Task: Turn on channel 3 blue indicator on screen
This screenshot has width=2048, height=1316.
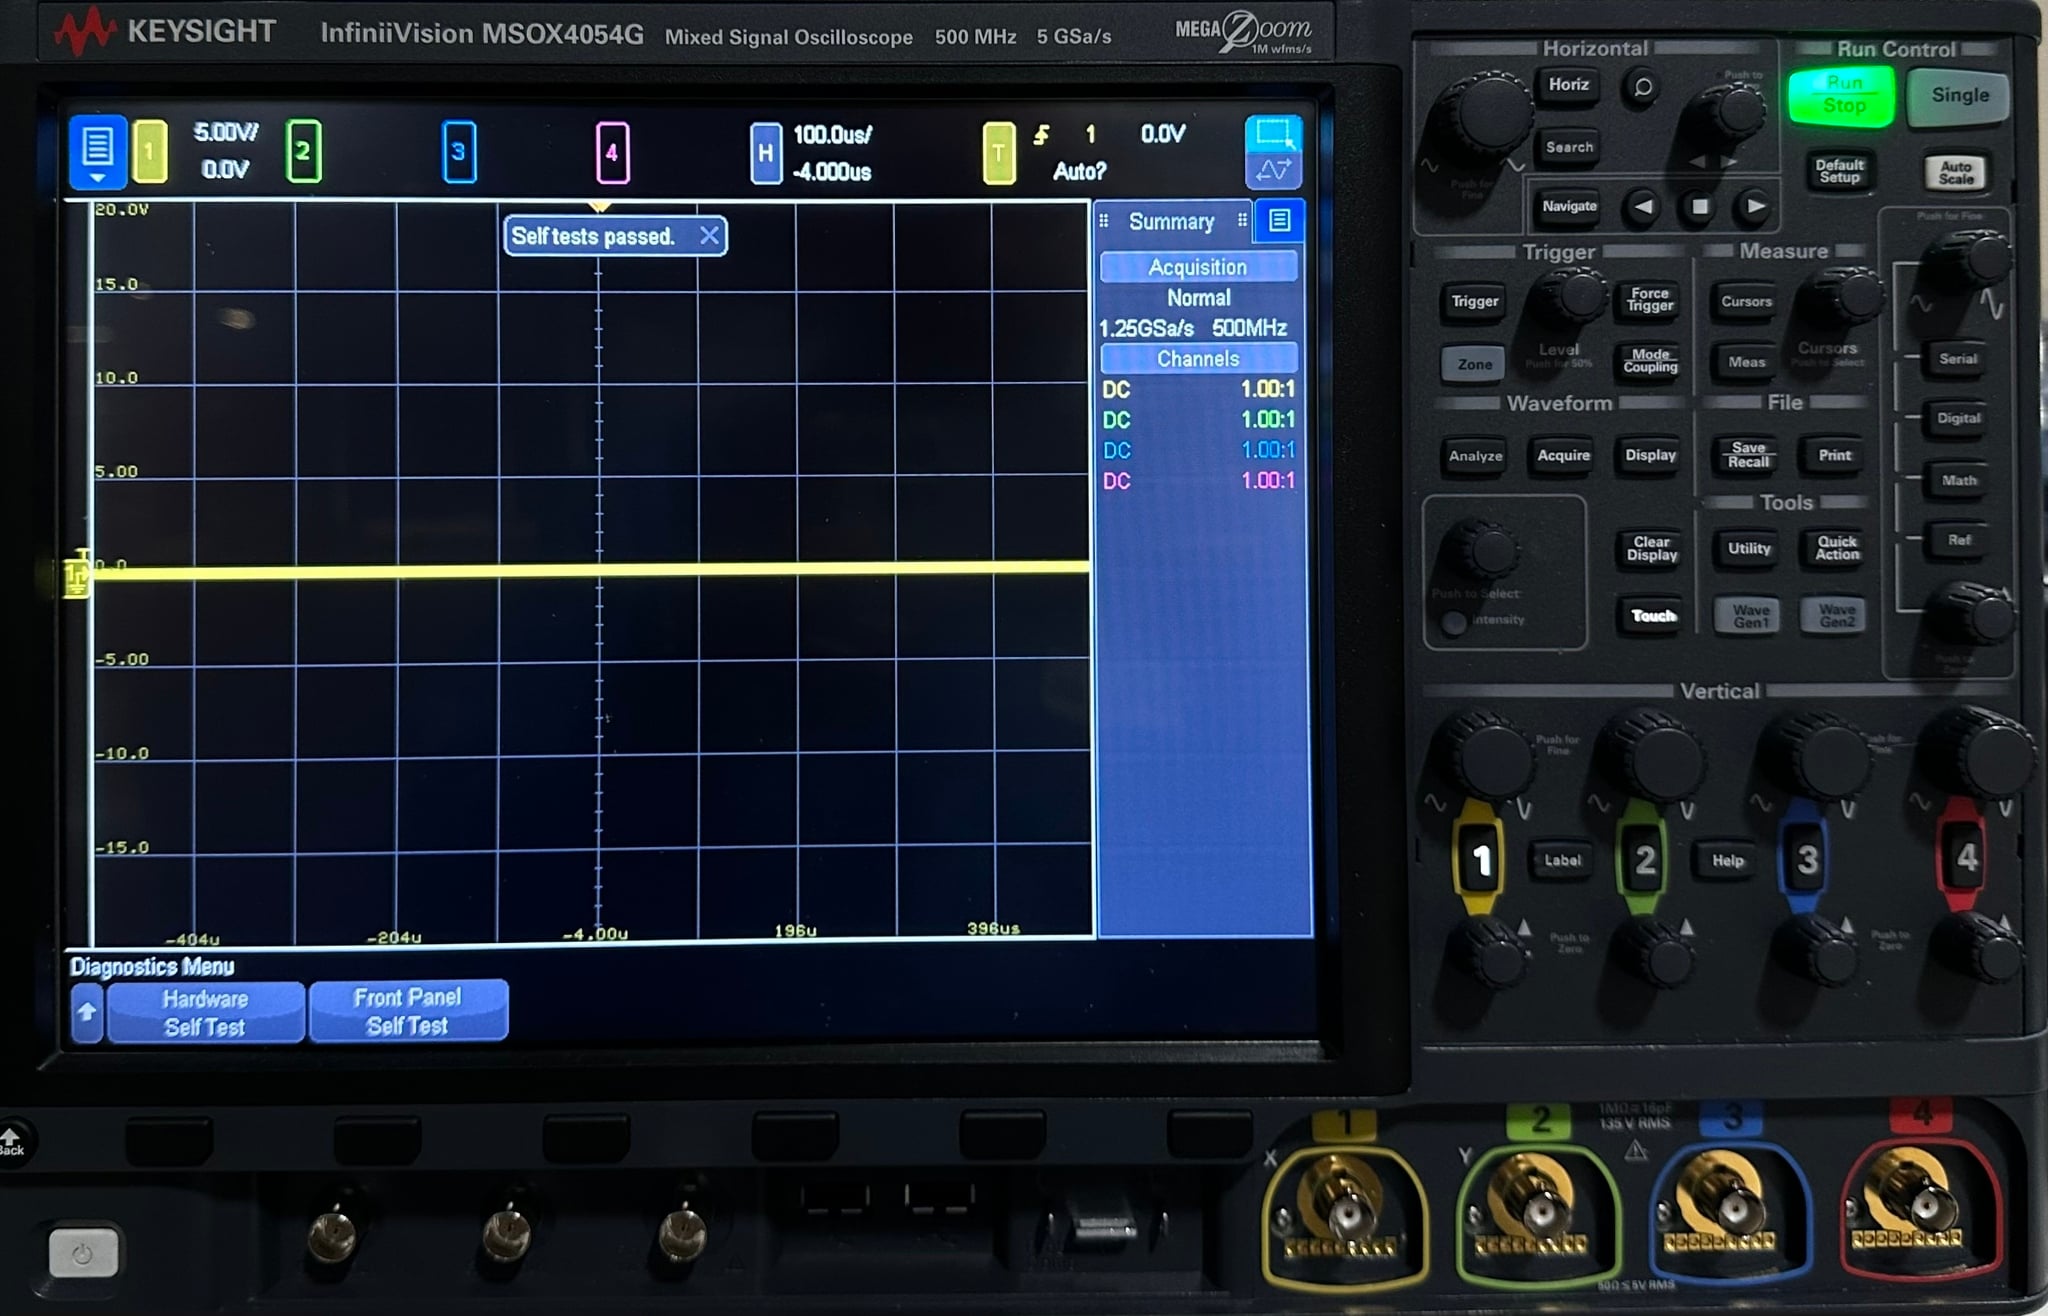Action: click(x=459, y=152)
